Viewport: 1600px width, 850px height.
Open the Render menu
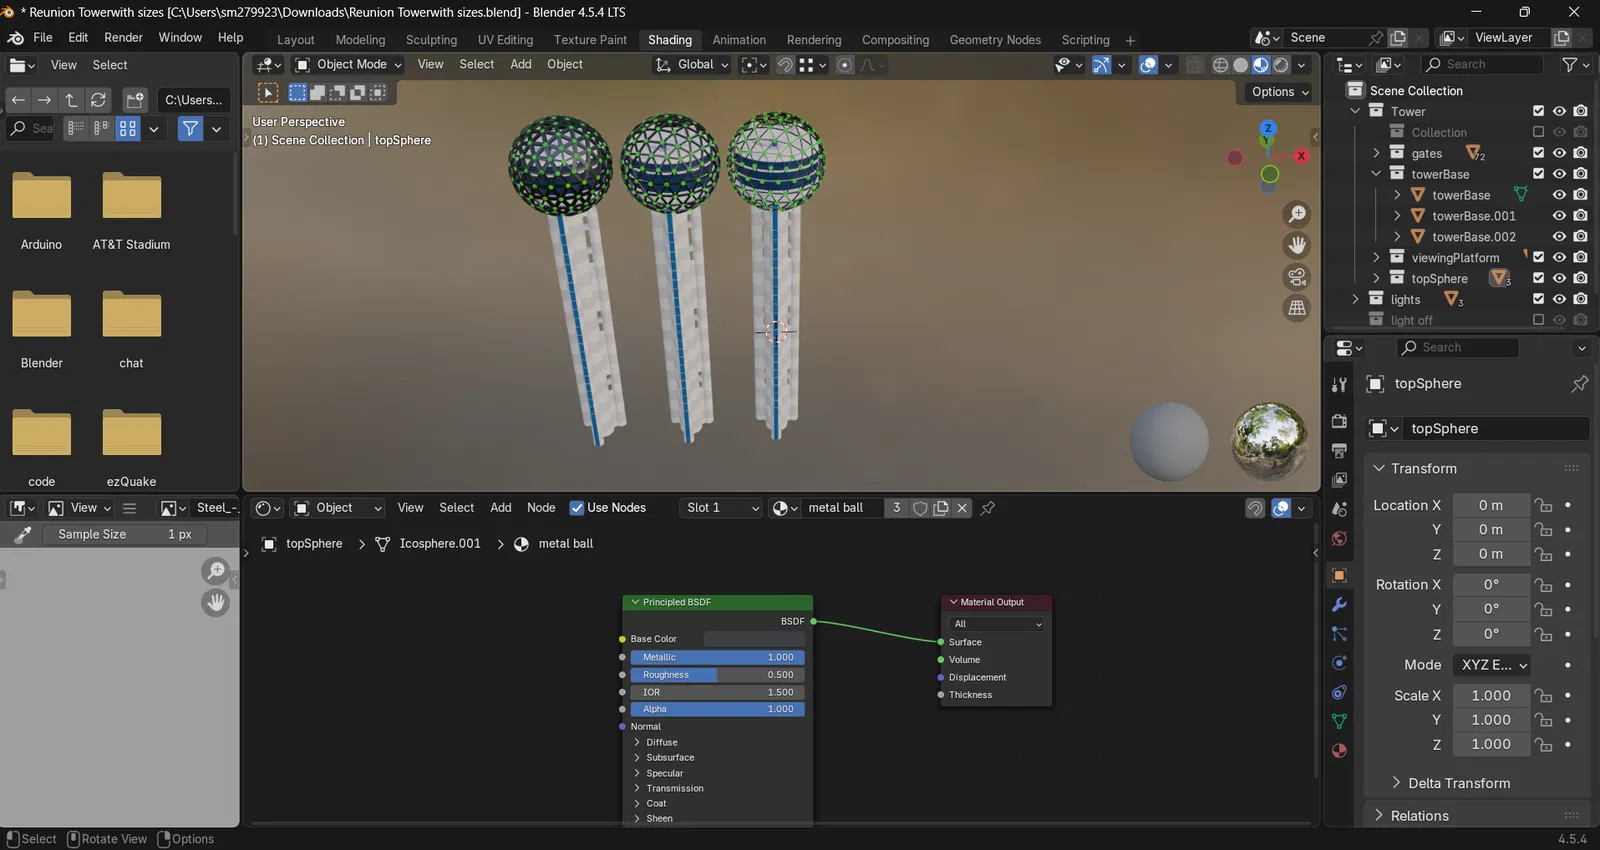pyautogui.click(x=123, y=38)
